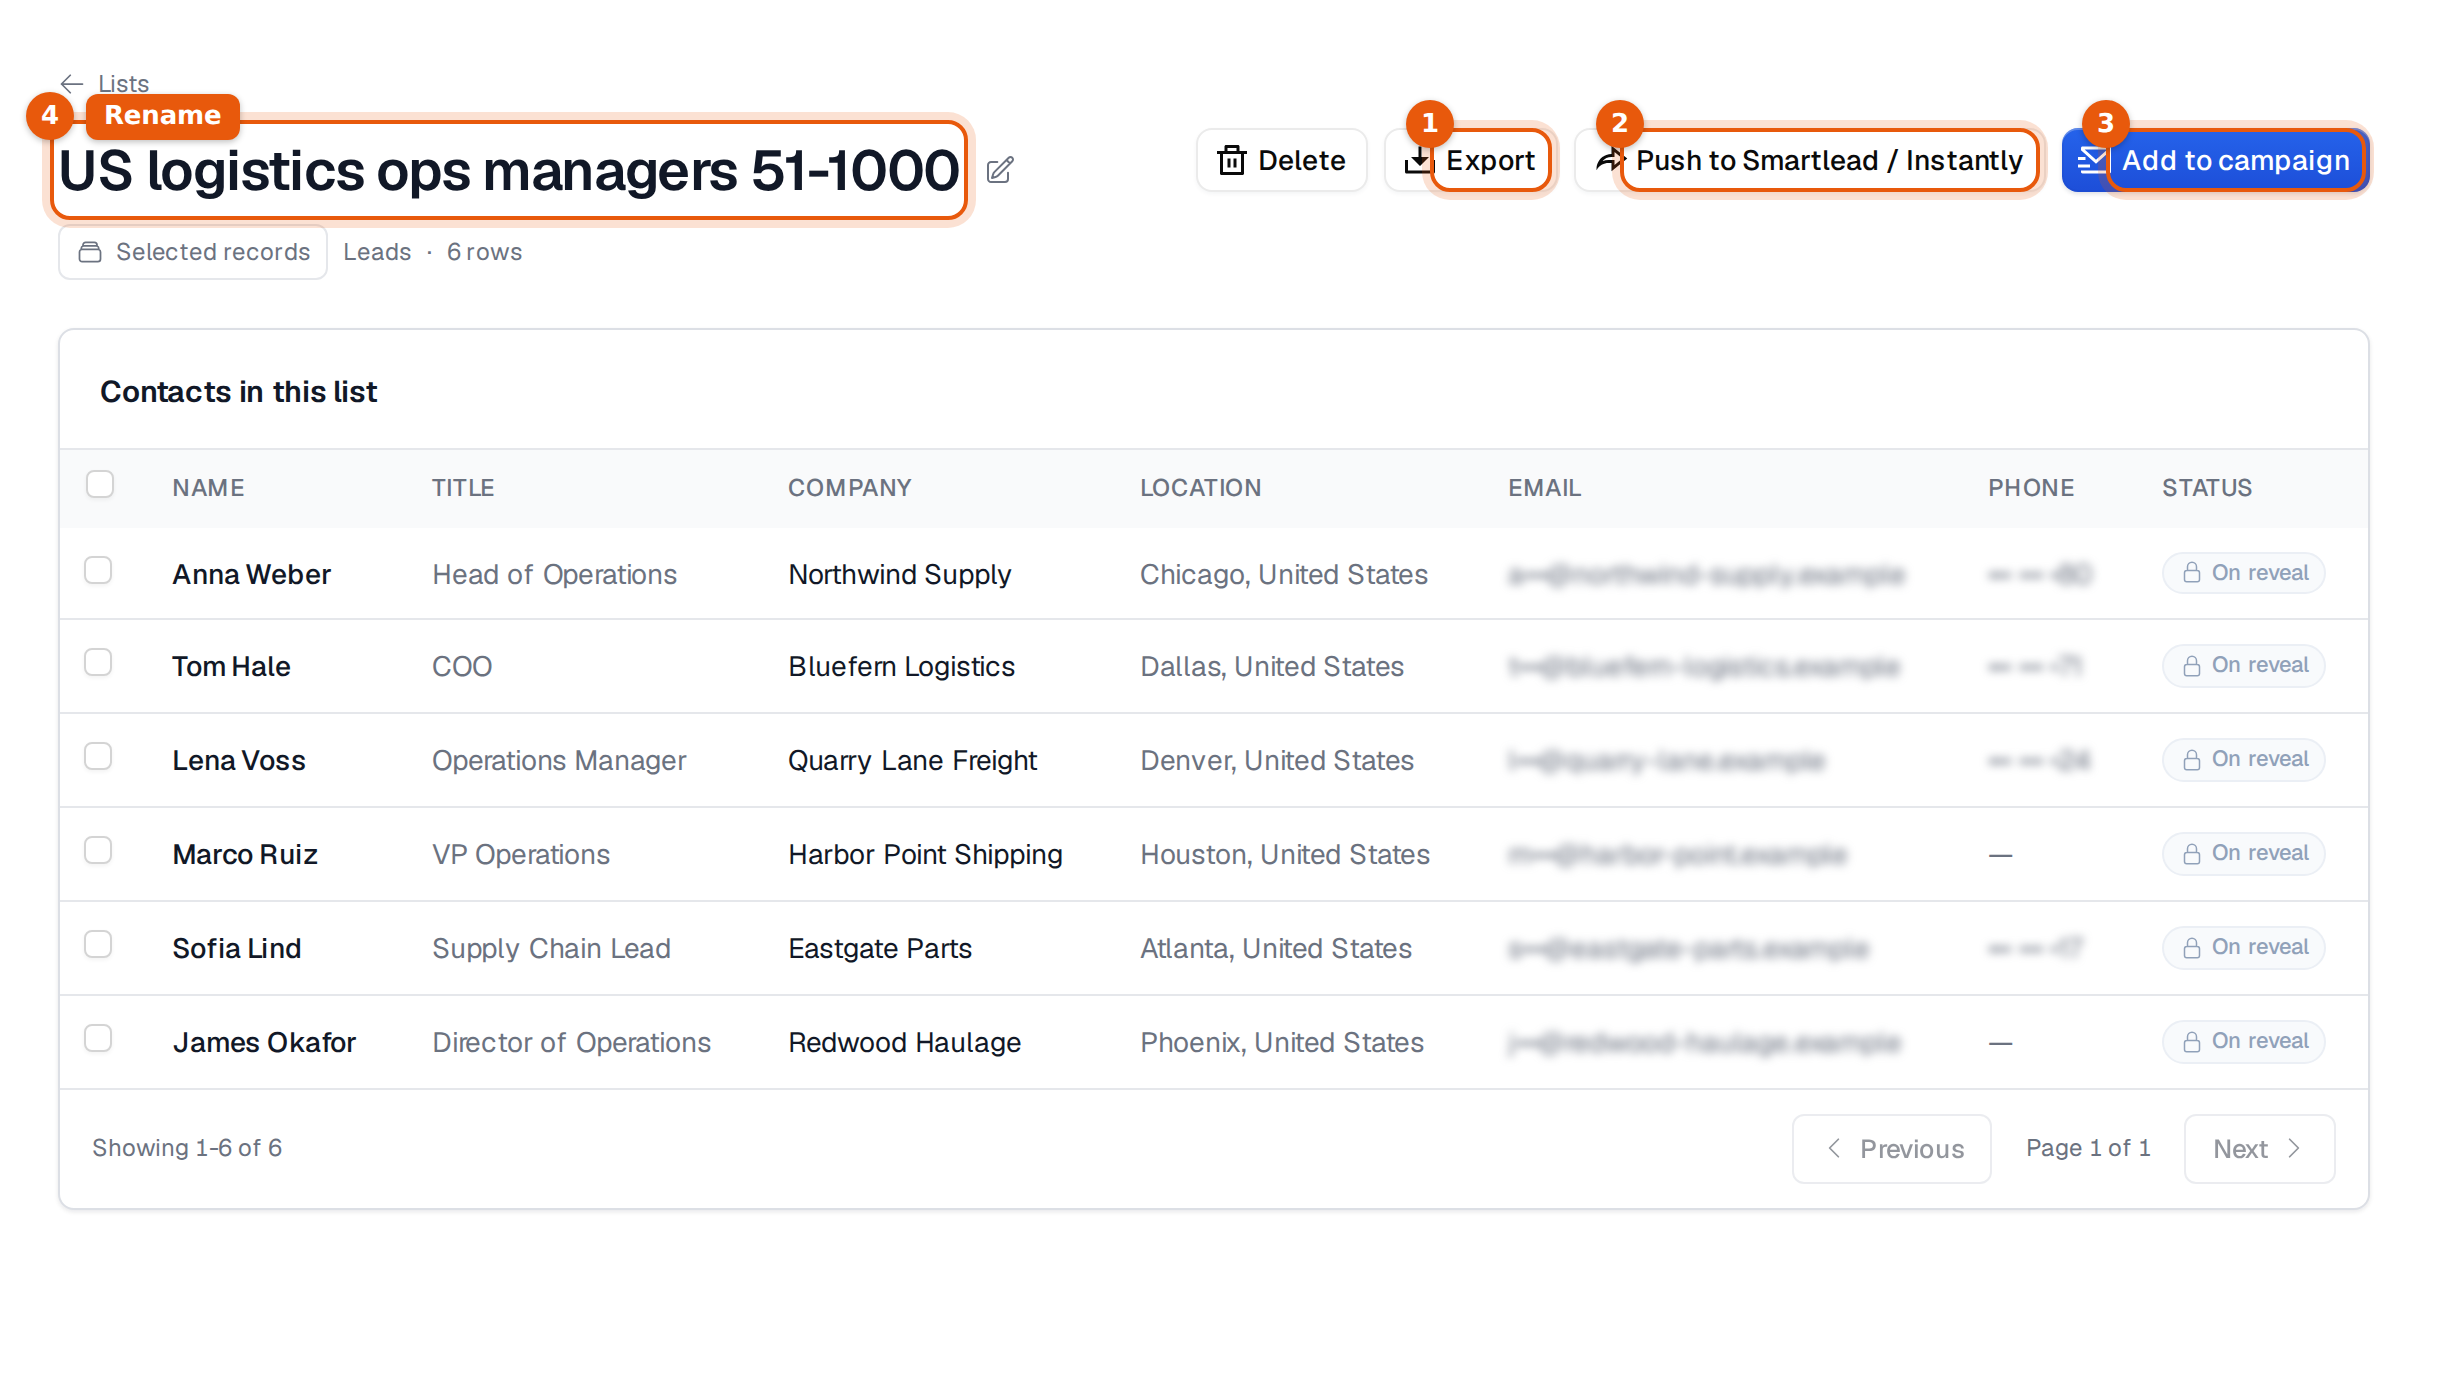Select Anna Weber's row checkbox
The height and width of the screenshot is (1400, 2450).
(x=98, y=571)
